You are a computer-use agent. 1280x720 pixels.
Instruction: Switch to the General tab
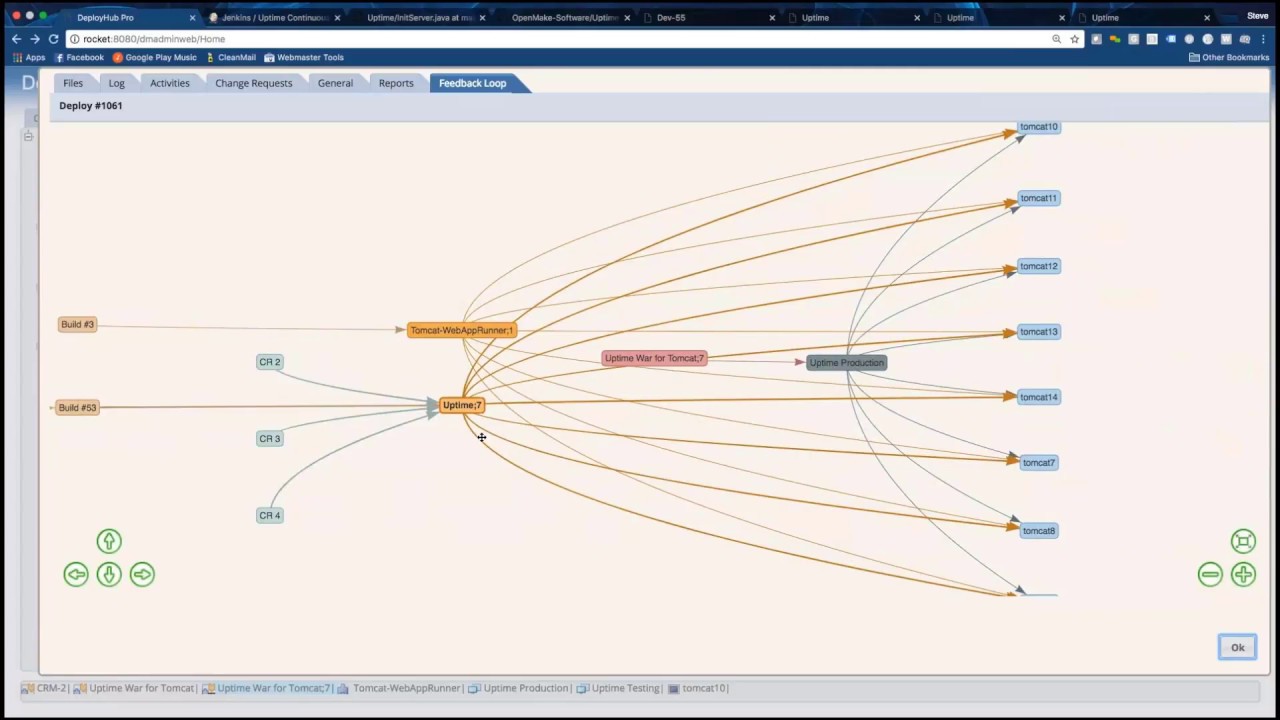coord(335,83)
